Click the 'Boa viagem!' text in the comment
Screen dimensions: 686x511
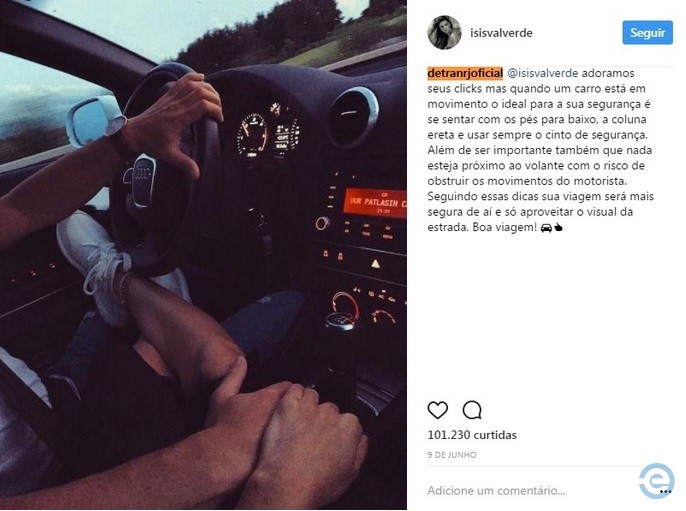(x=504, y=228)
